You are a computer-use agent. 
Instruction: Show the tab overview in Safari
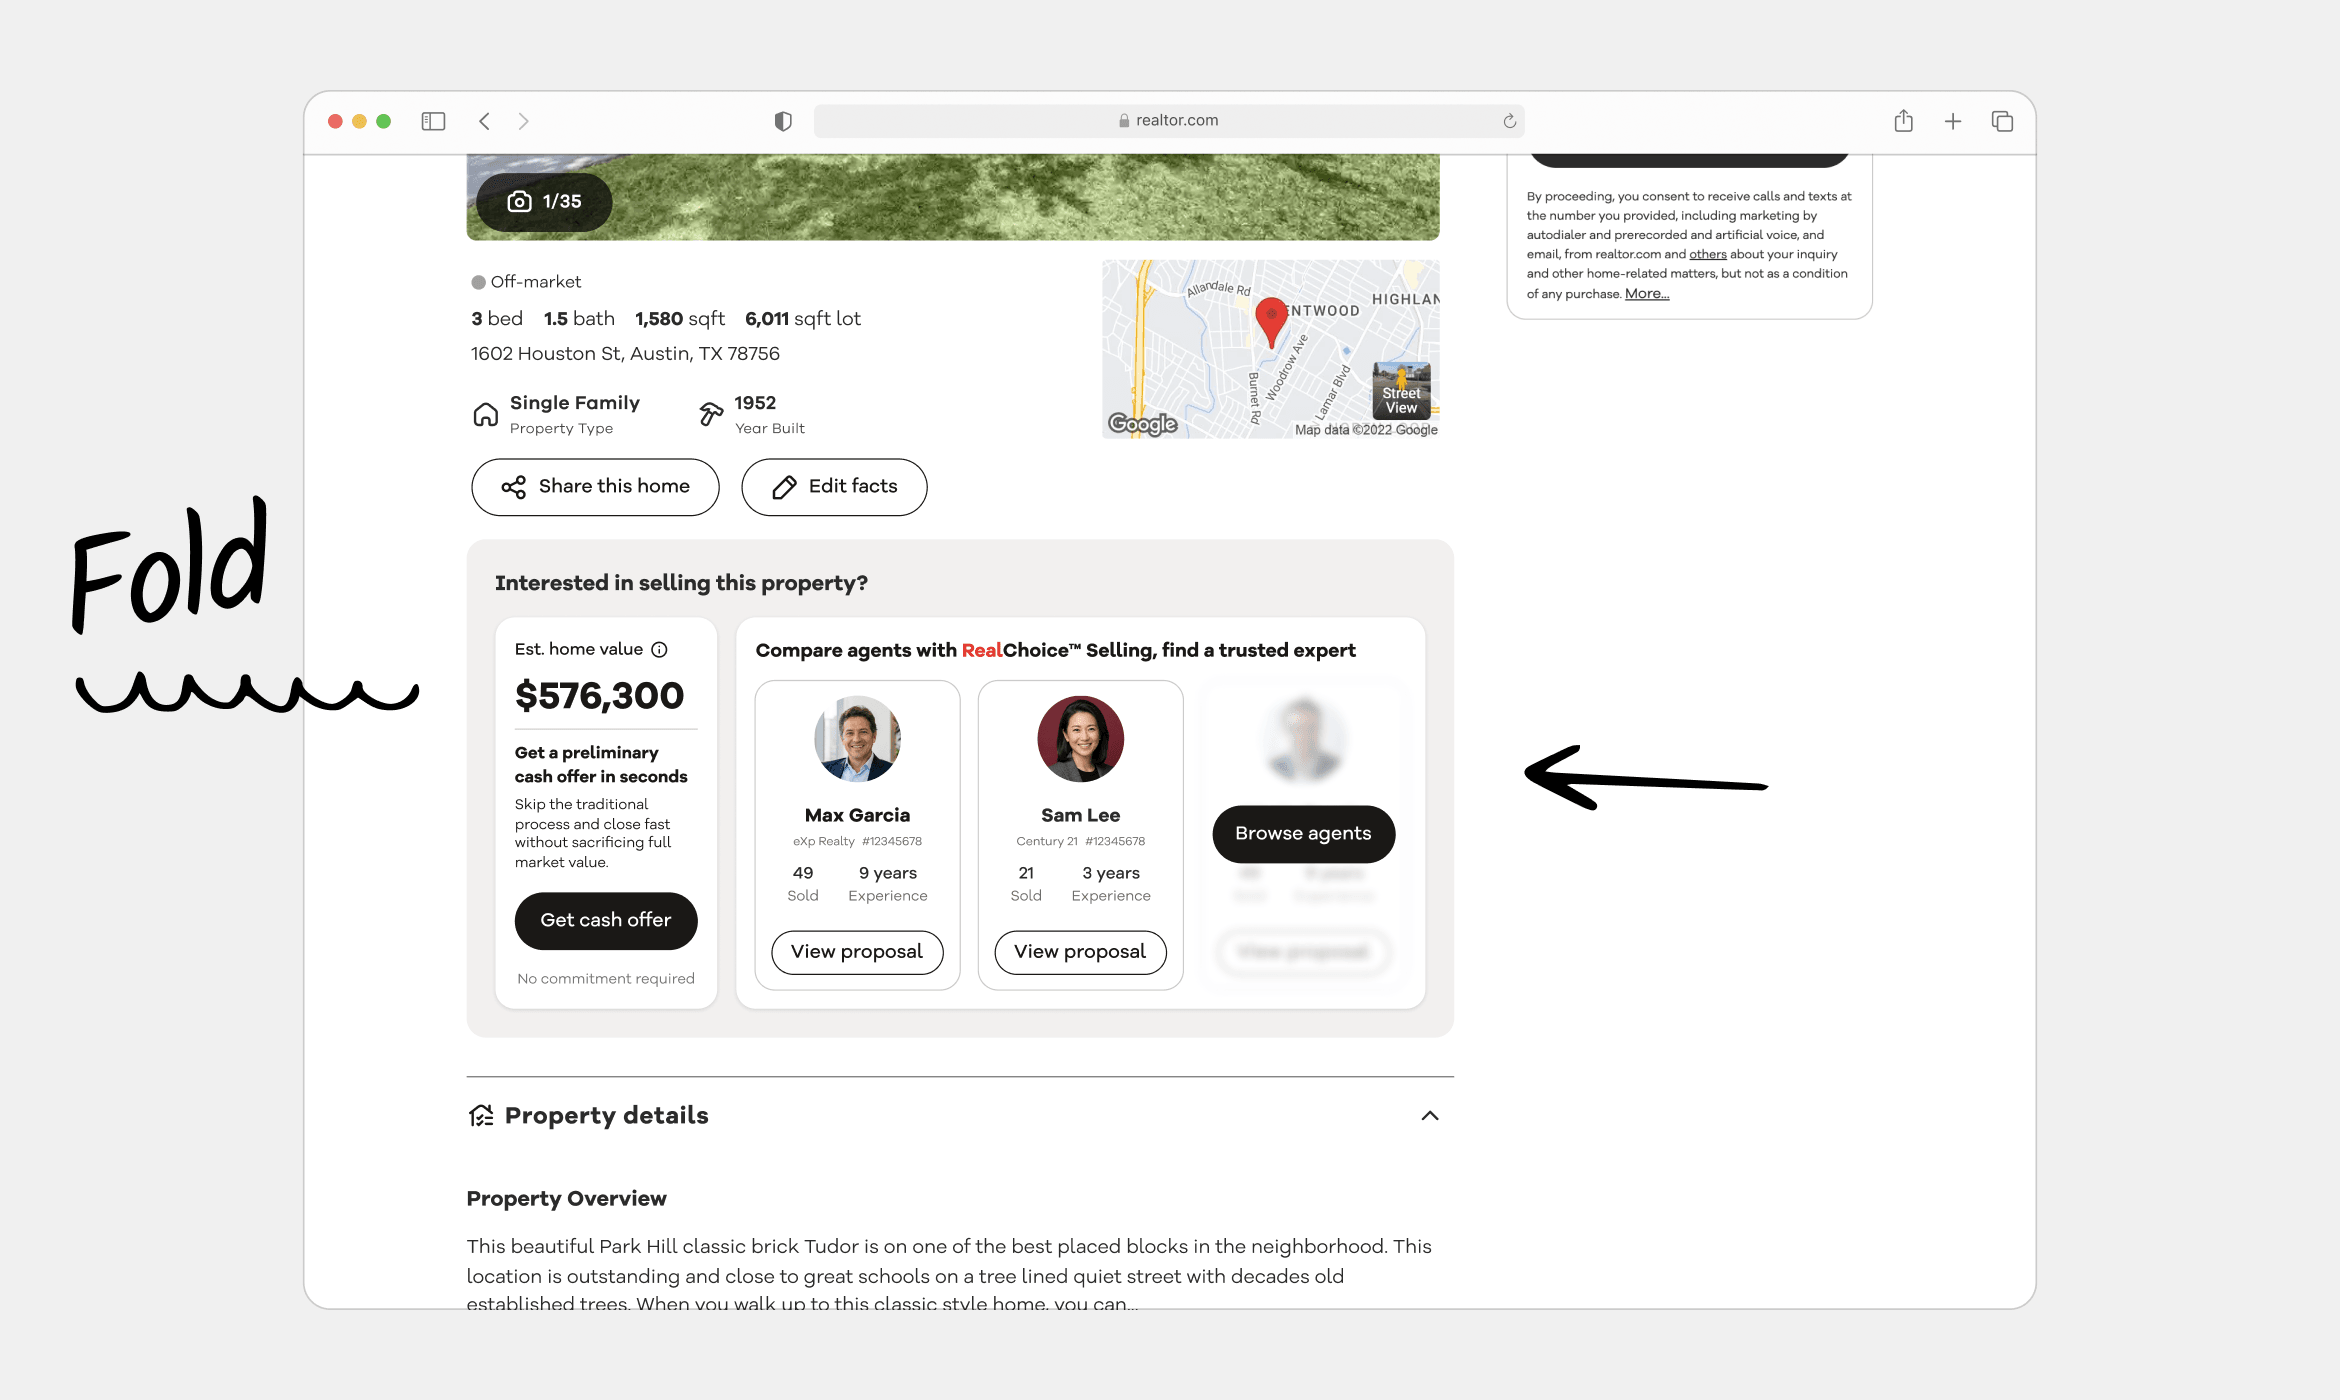click(2002, 120)
